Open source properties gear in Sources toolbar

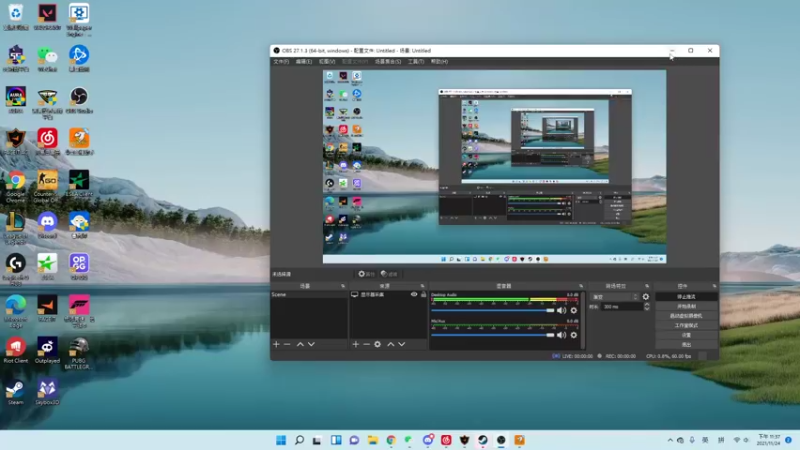pos(378,344)
